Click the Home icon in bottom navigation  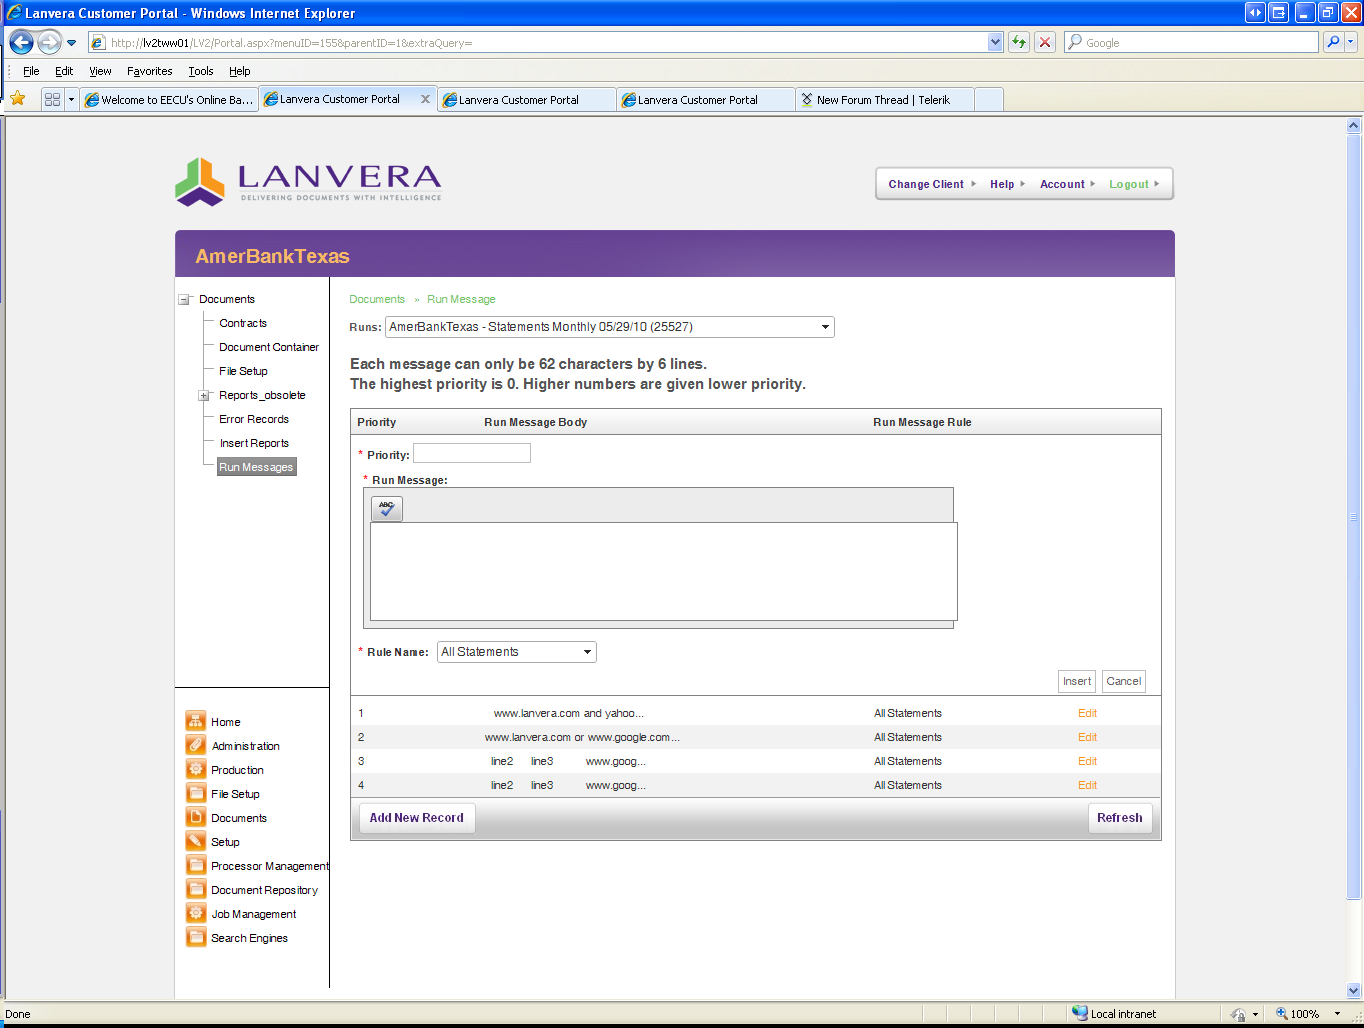point(196,721)
